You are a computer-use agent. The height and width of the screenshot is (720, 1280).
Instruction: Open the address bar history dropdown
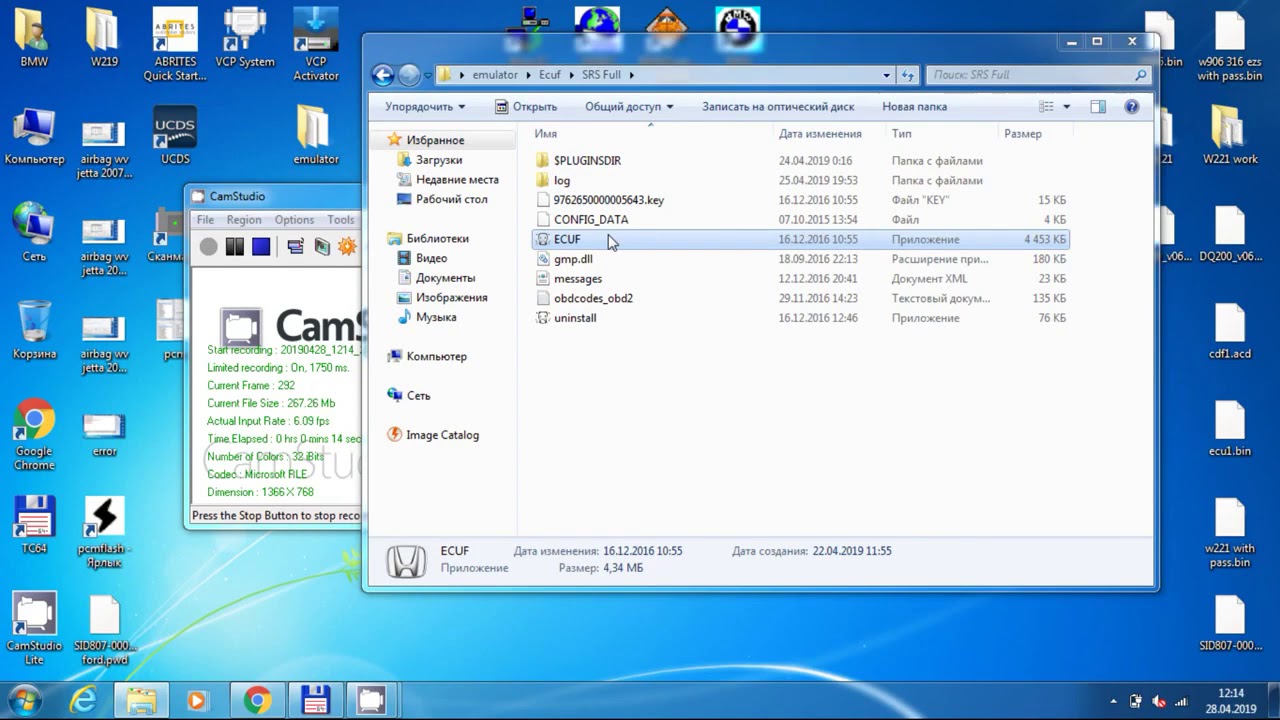pos(886,75)
